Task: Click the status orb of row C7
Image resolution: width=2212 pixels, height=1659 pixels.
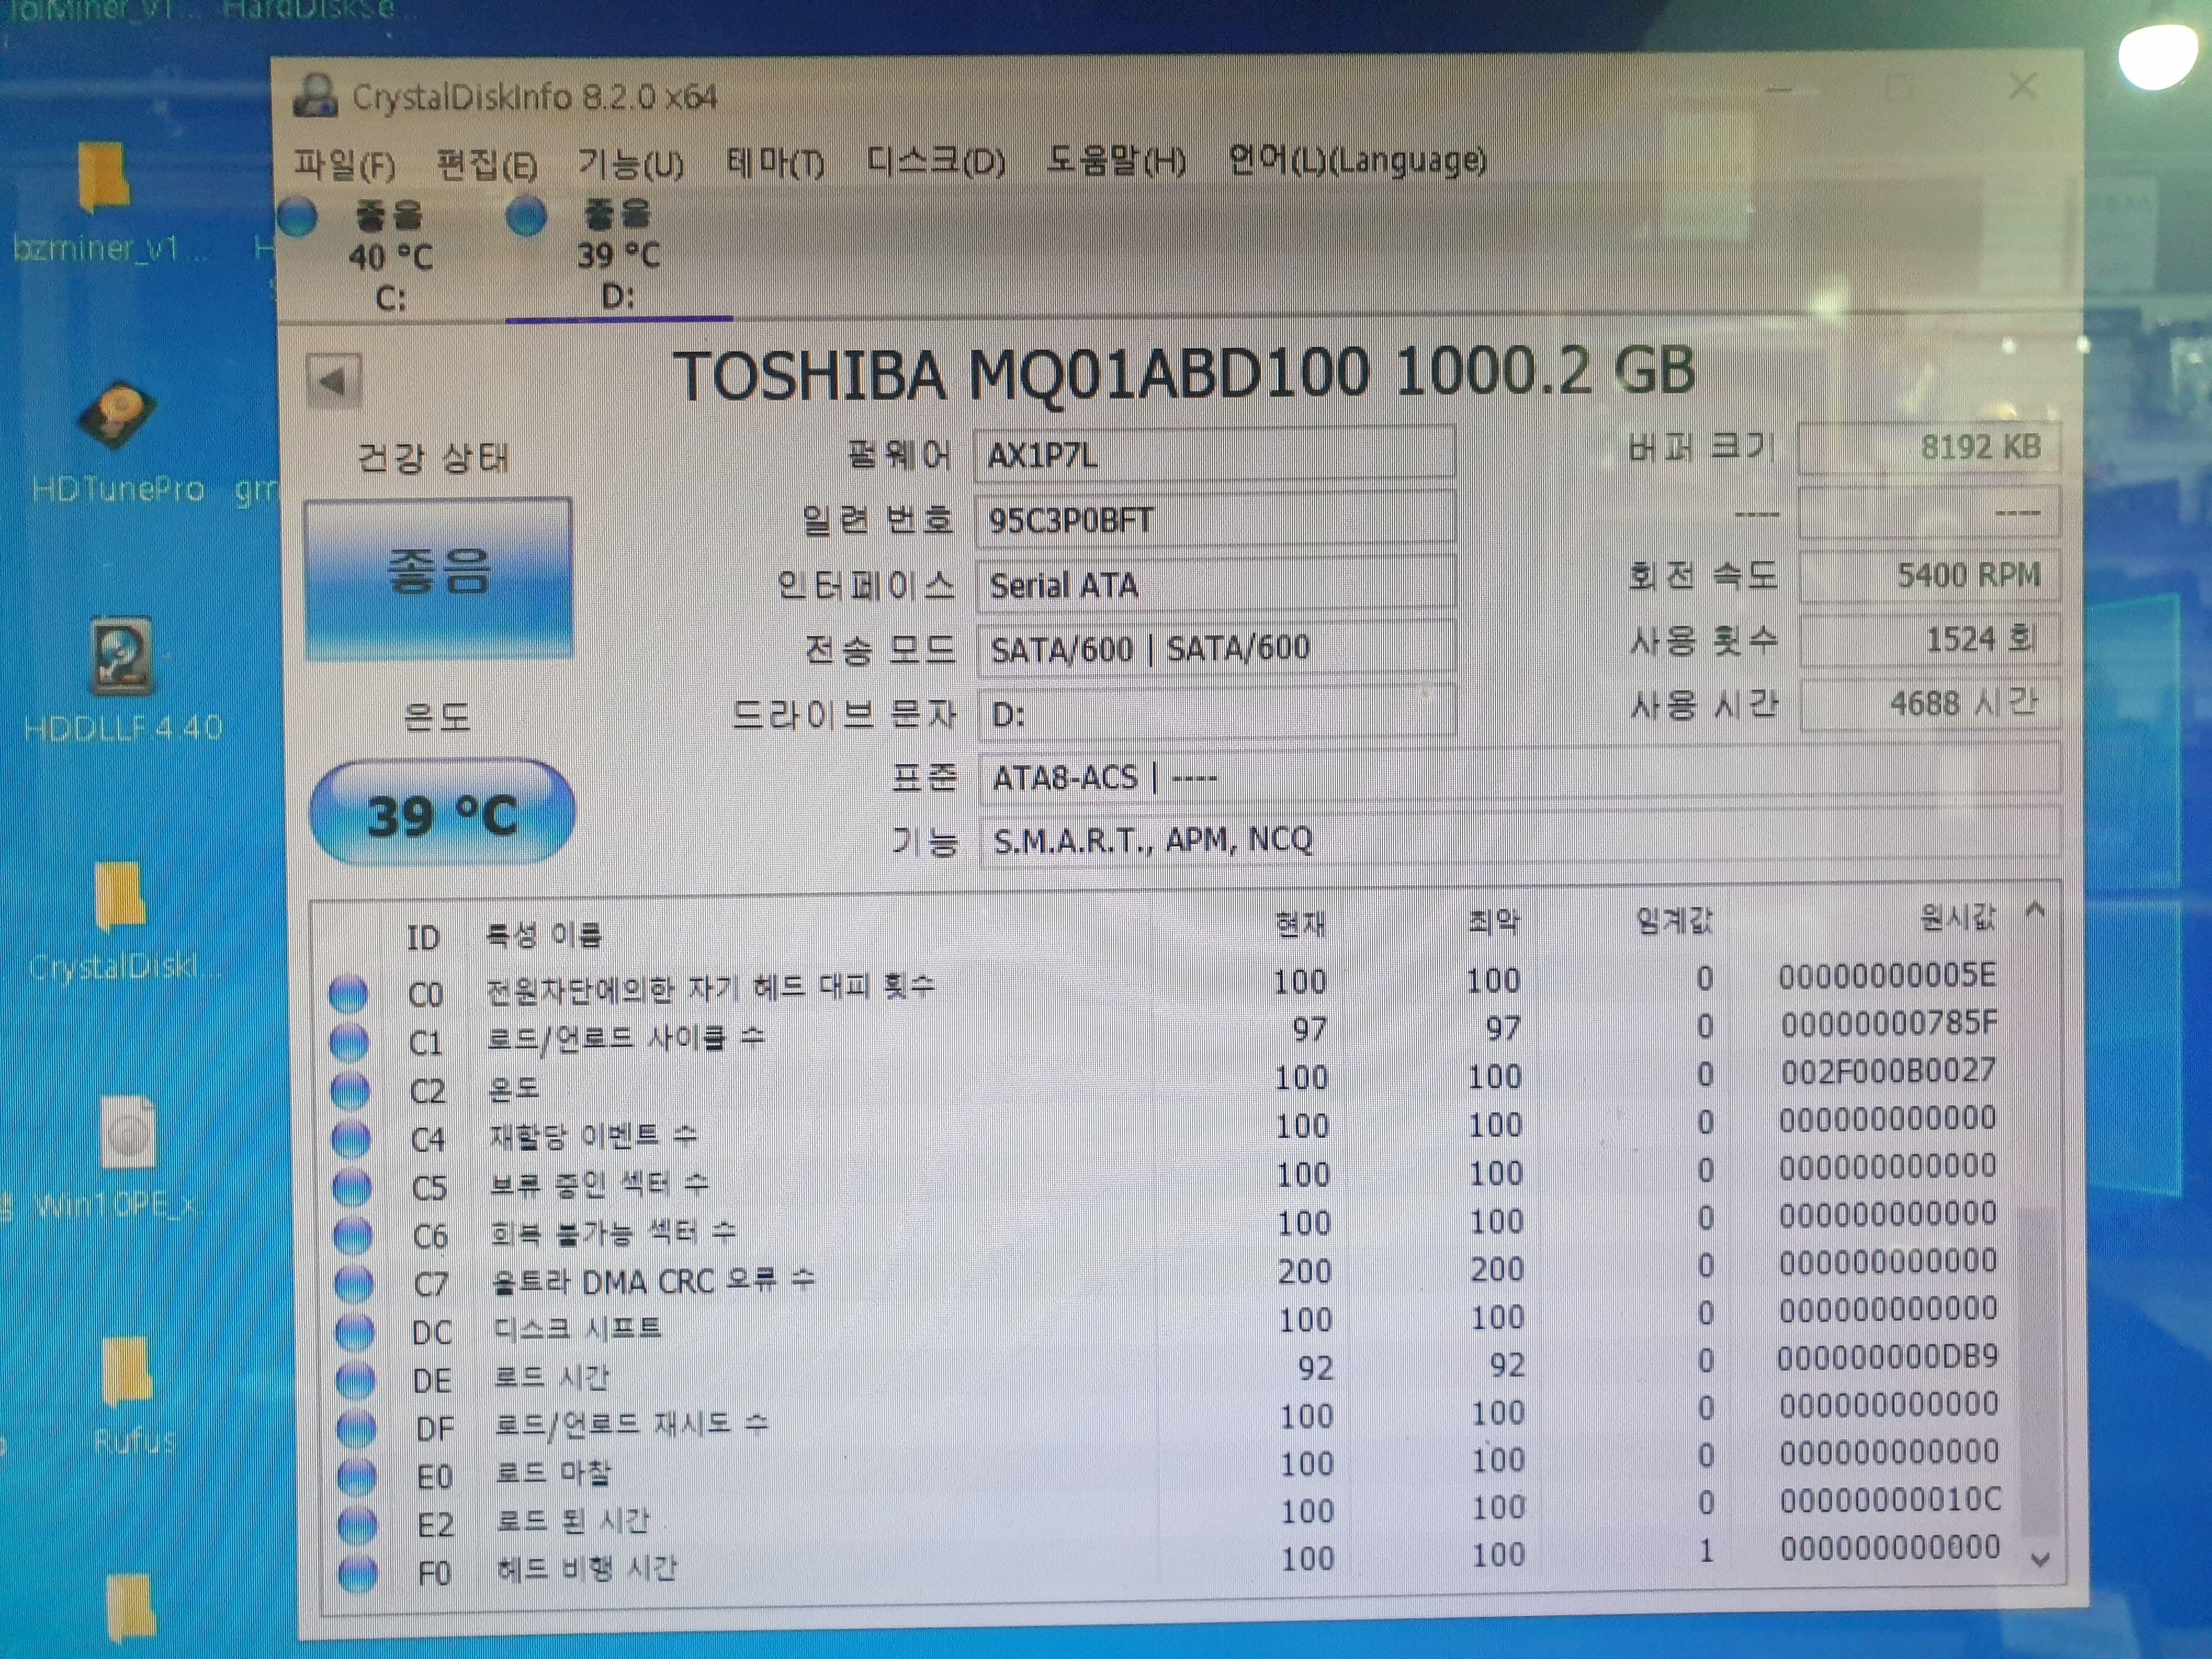Action: [x=354, y=1283]
